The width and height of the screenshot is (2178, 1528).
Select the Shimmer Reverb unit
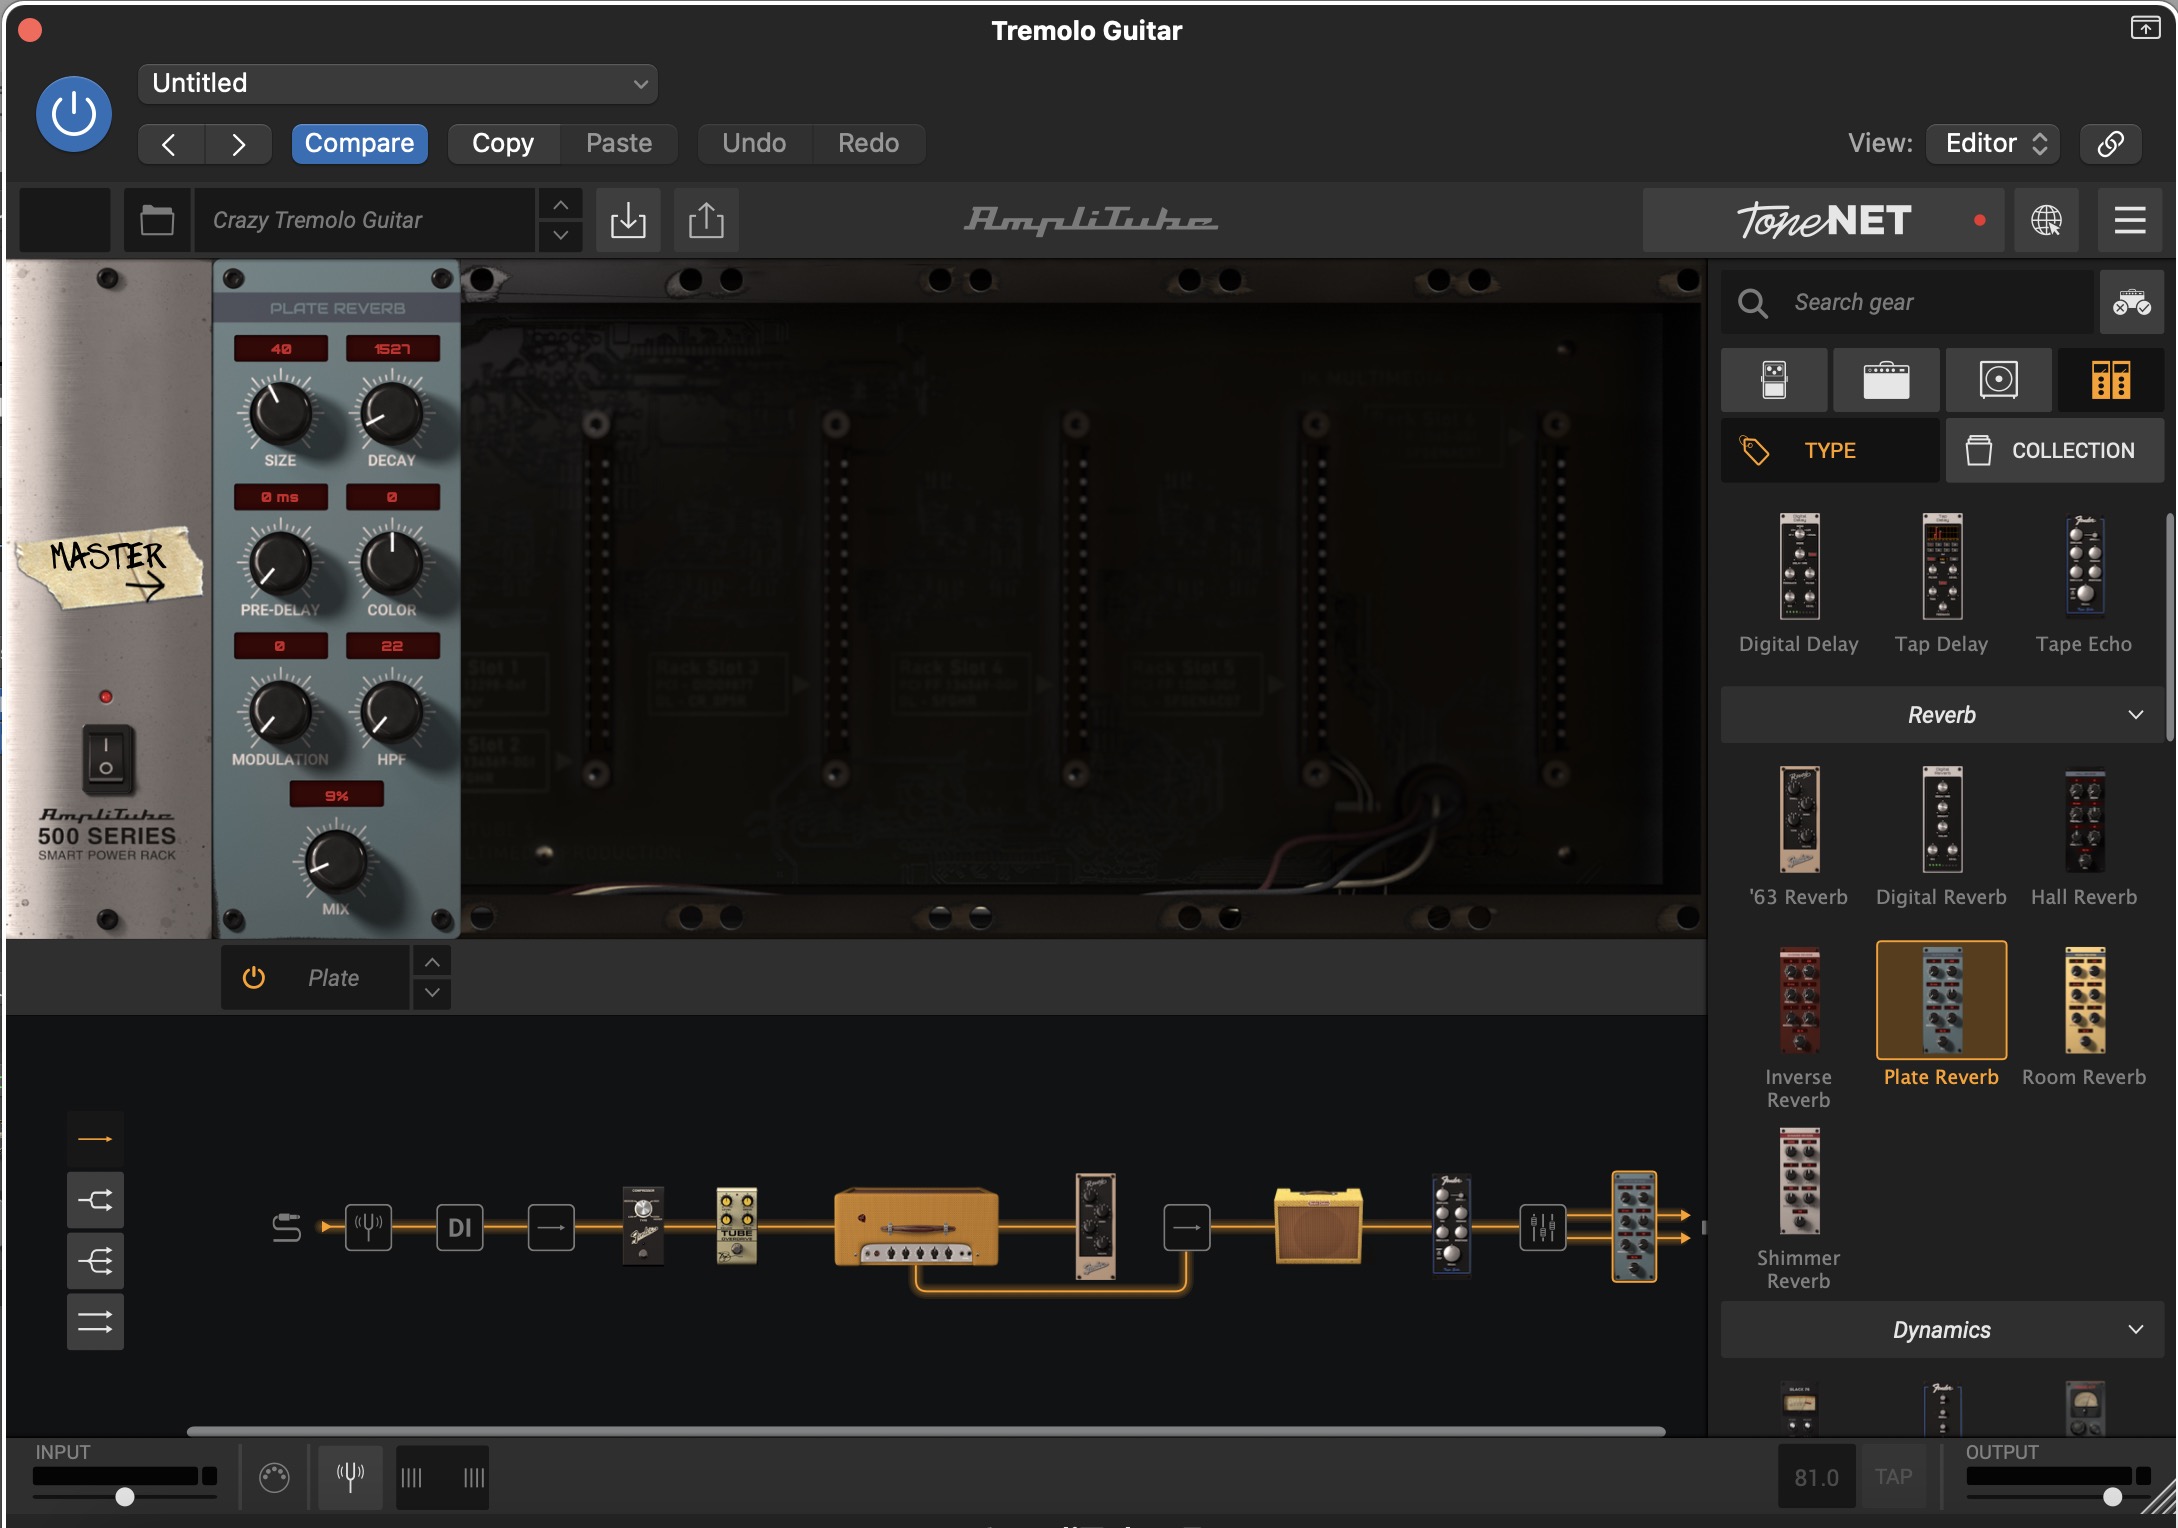coord(1799,1208)
